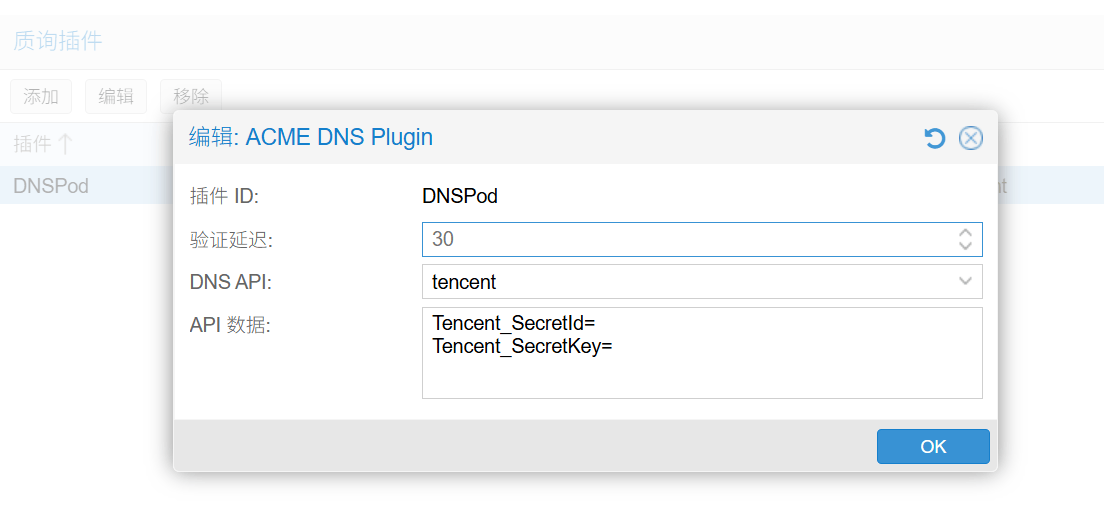Click the 编辑: ACME DNS Plugin title bar
Screen dimensions: 1104x525
(x=550, y=138)
